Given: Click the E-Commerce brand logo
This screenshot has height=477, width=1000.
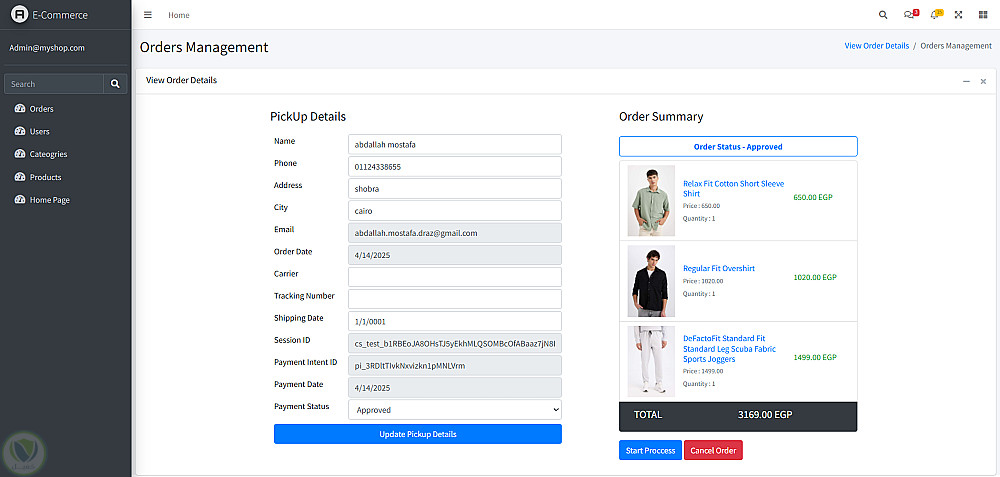Looking at the screenshot, I should pyautogui.click(x=19, y=15).
